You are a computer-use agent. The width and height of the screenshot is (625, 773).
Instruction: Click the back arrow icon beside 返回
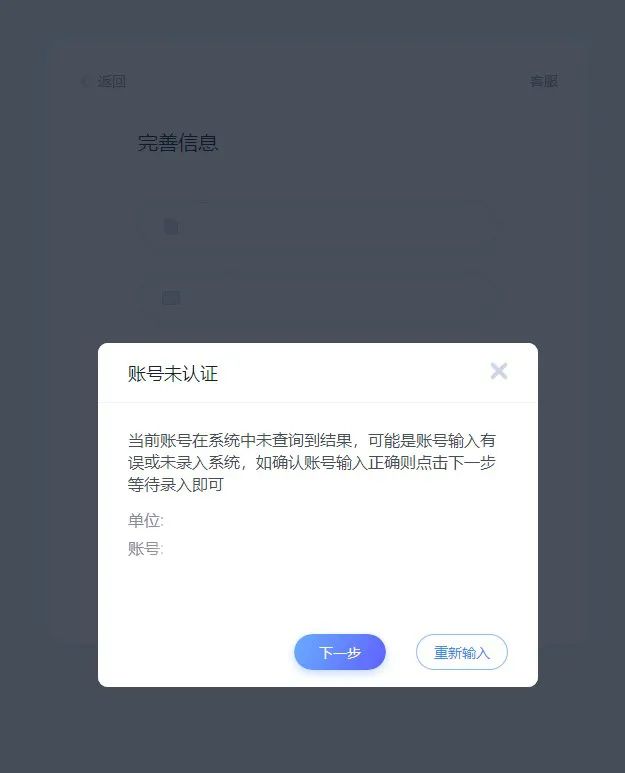(83, 81)
